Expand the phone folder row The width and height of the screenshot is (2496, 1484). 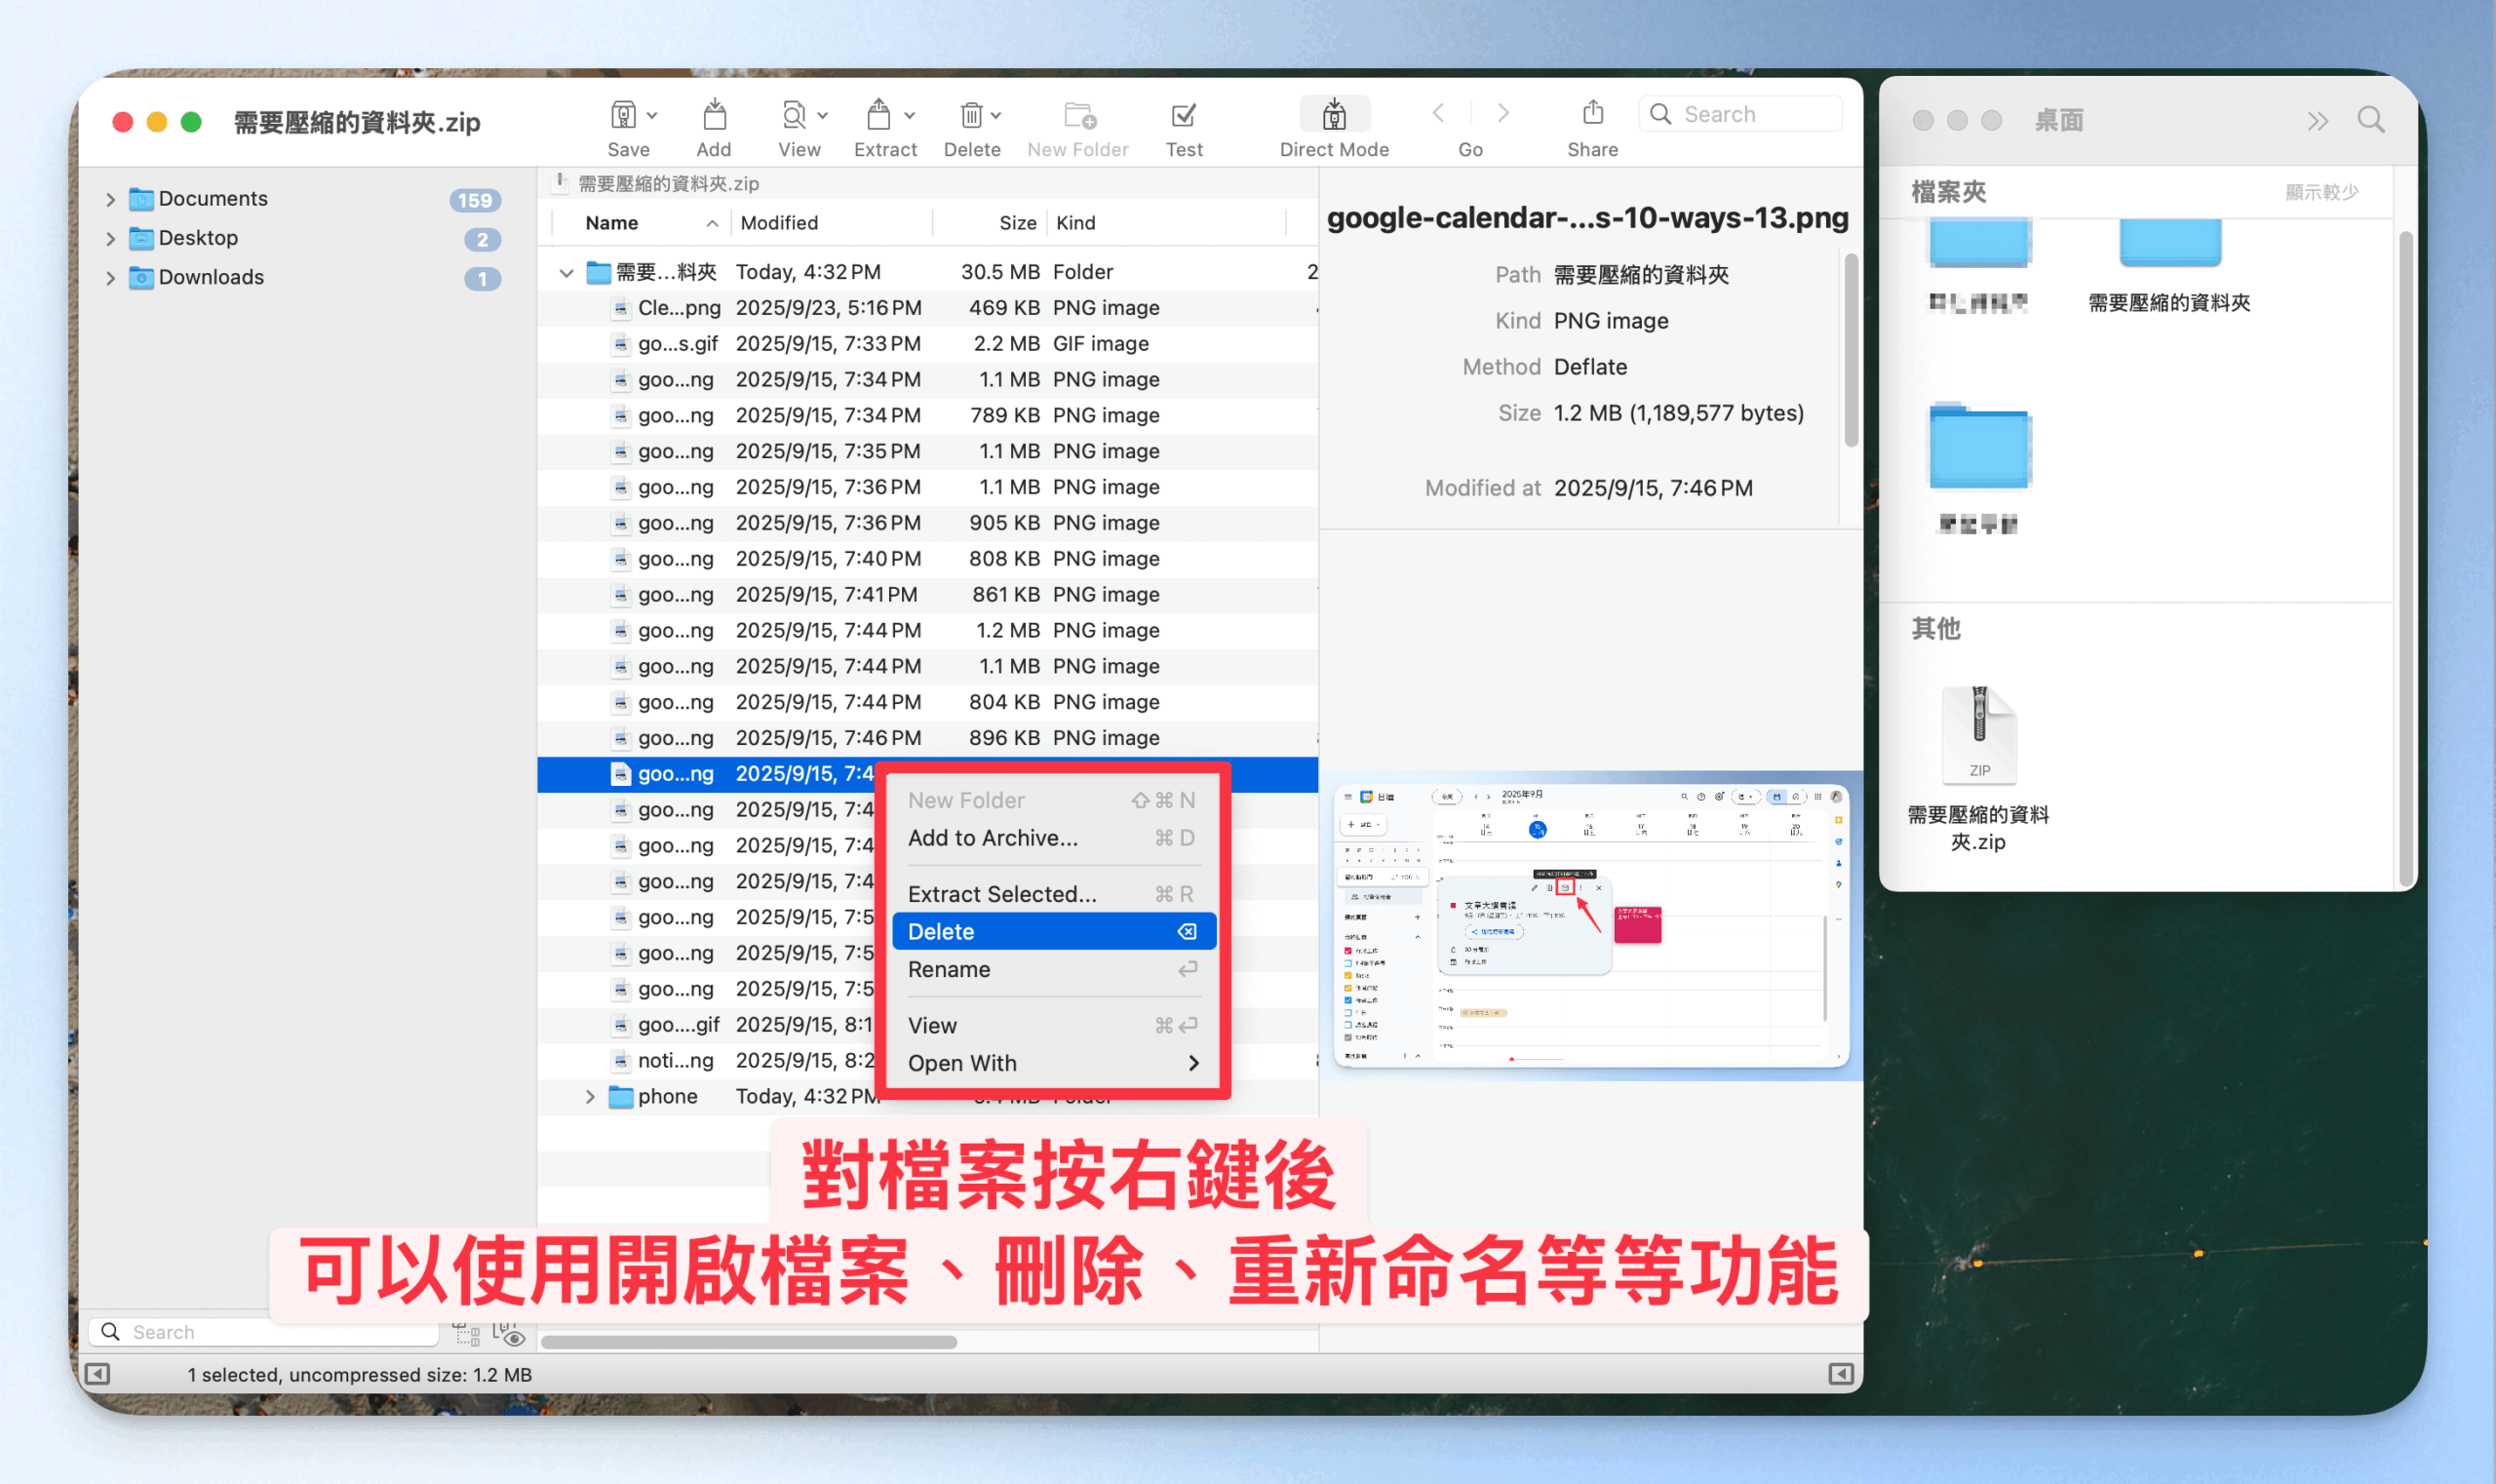coord(590,1097)
